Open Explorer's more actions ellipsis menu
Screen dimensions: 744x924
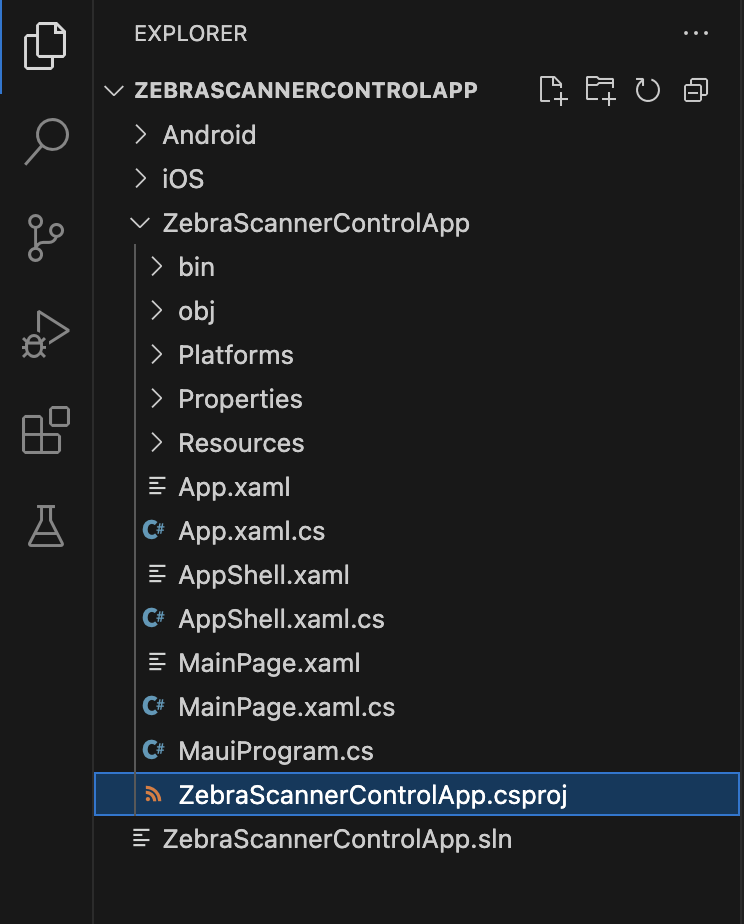click(x=695, y=34)
